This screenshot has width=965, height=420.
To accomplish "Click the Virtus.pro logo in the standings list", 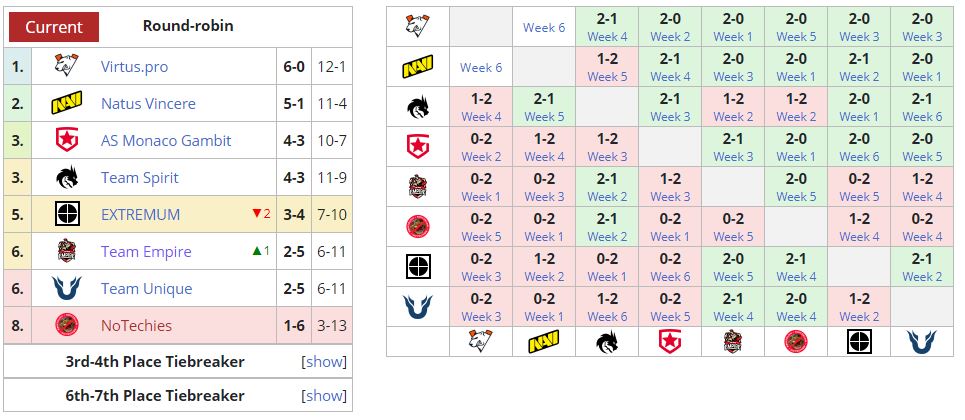I will pos(66,67).
